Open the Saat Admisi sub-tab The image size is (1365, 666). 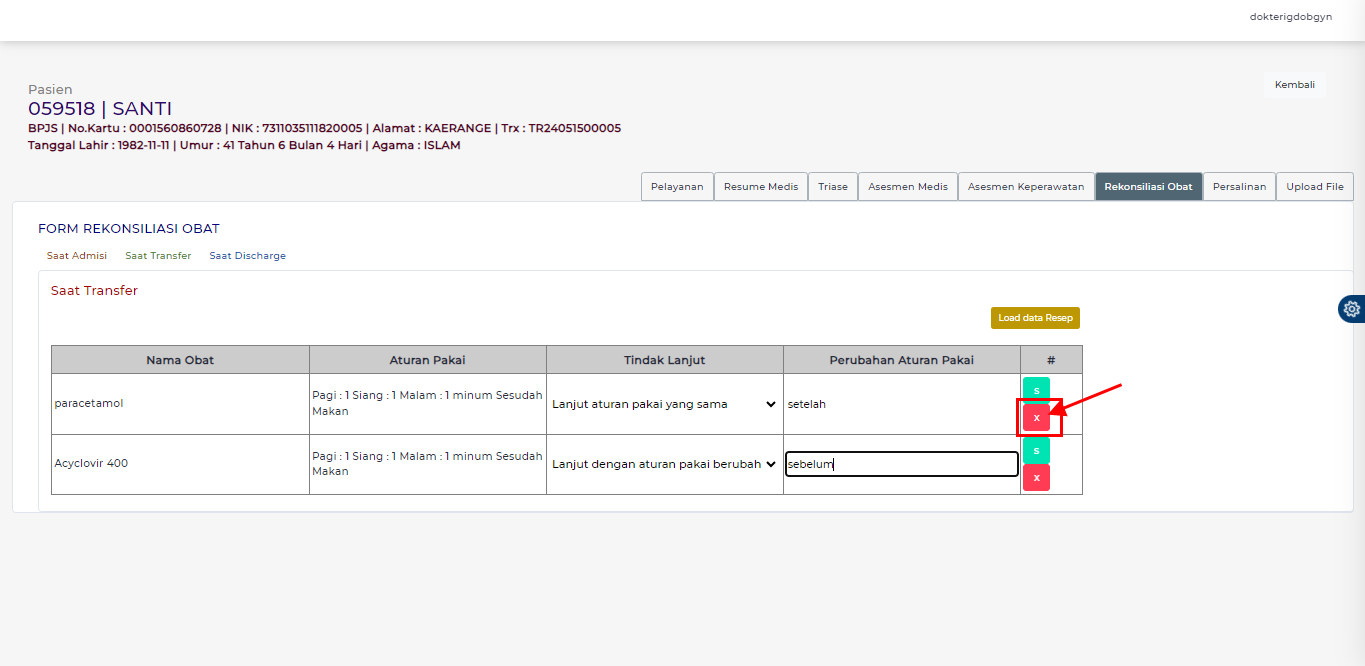tap(77, 256)
